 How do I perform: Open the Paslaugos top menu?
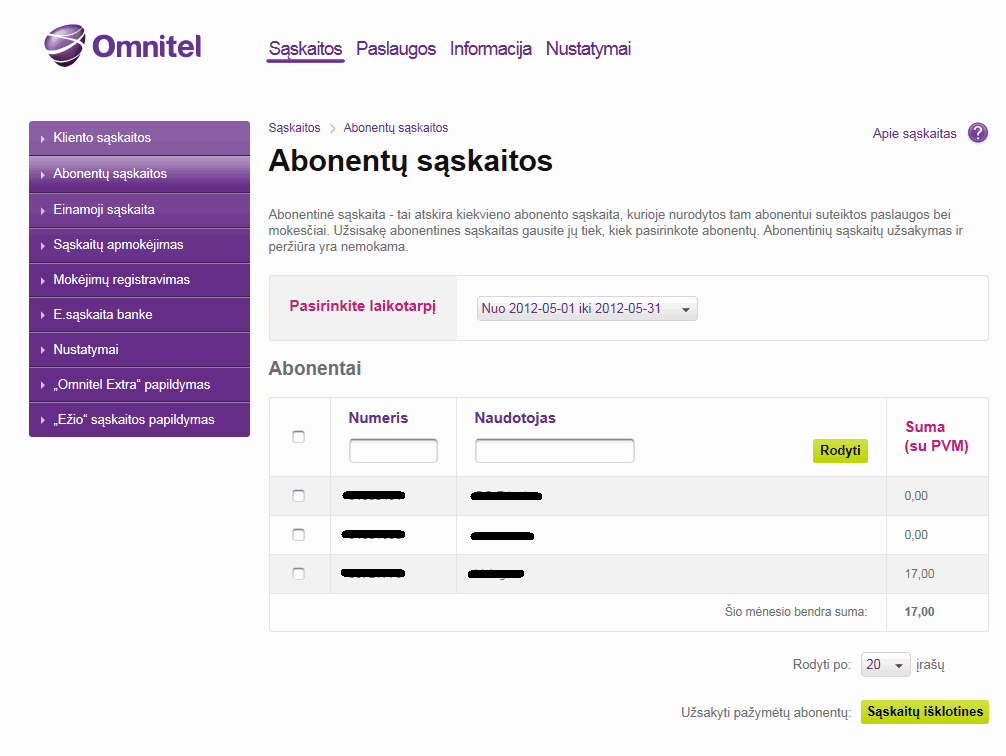pos(396,49)
